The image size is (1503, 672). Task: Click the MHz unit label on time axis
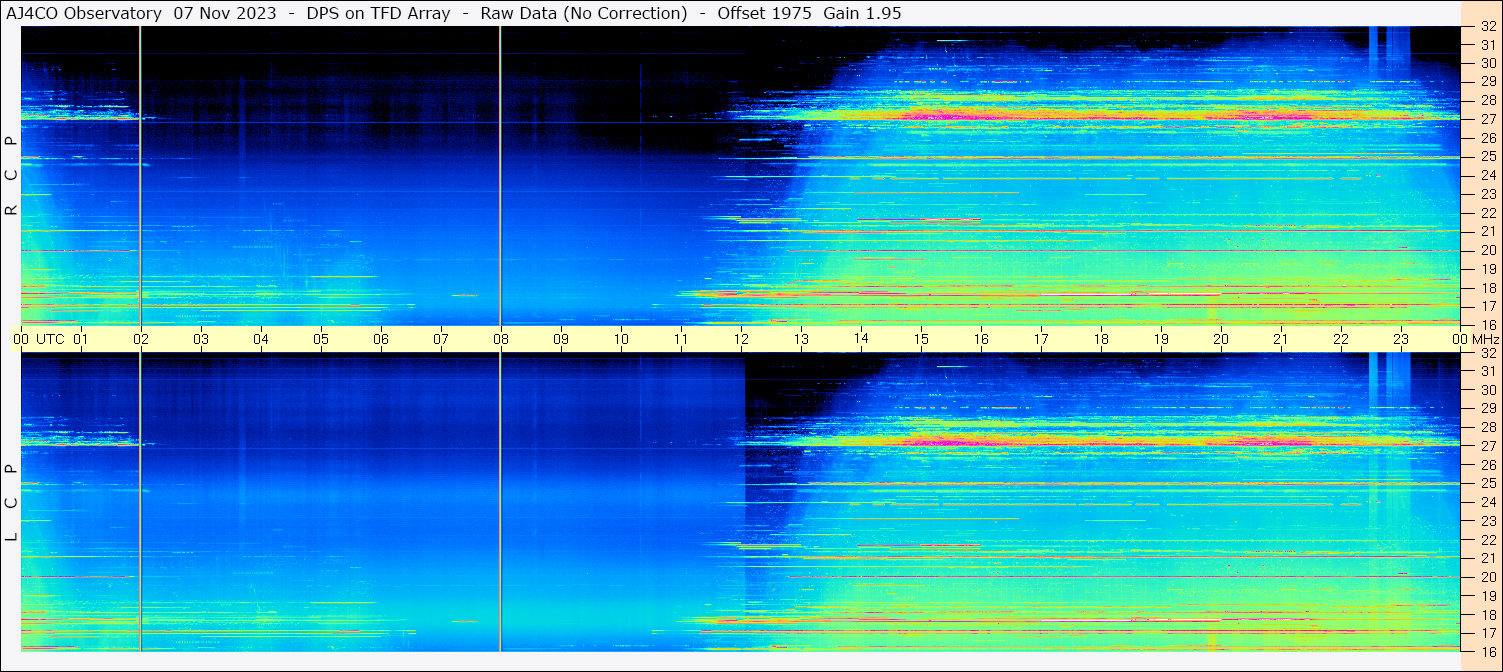(x=1486, y=339)
